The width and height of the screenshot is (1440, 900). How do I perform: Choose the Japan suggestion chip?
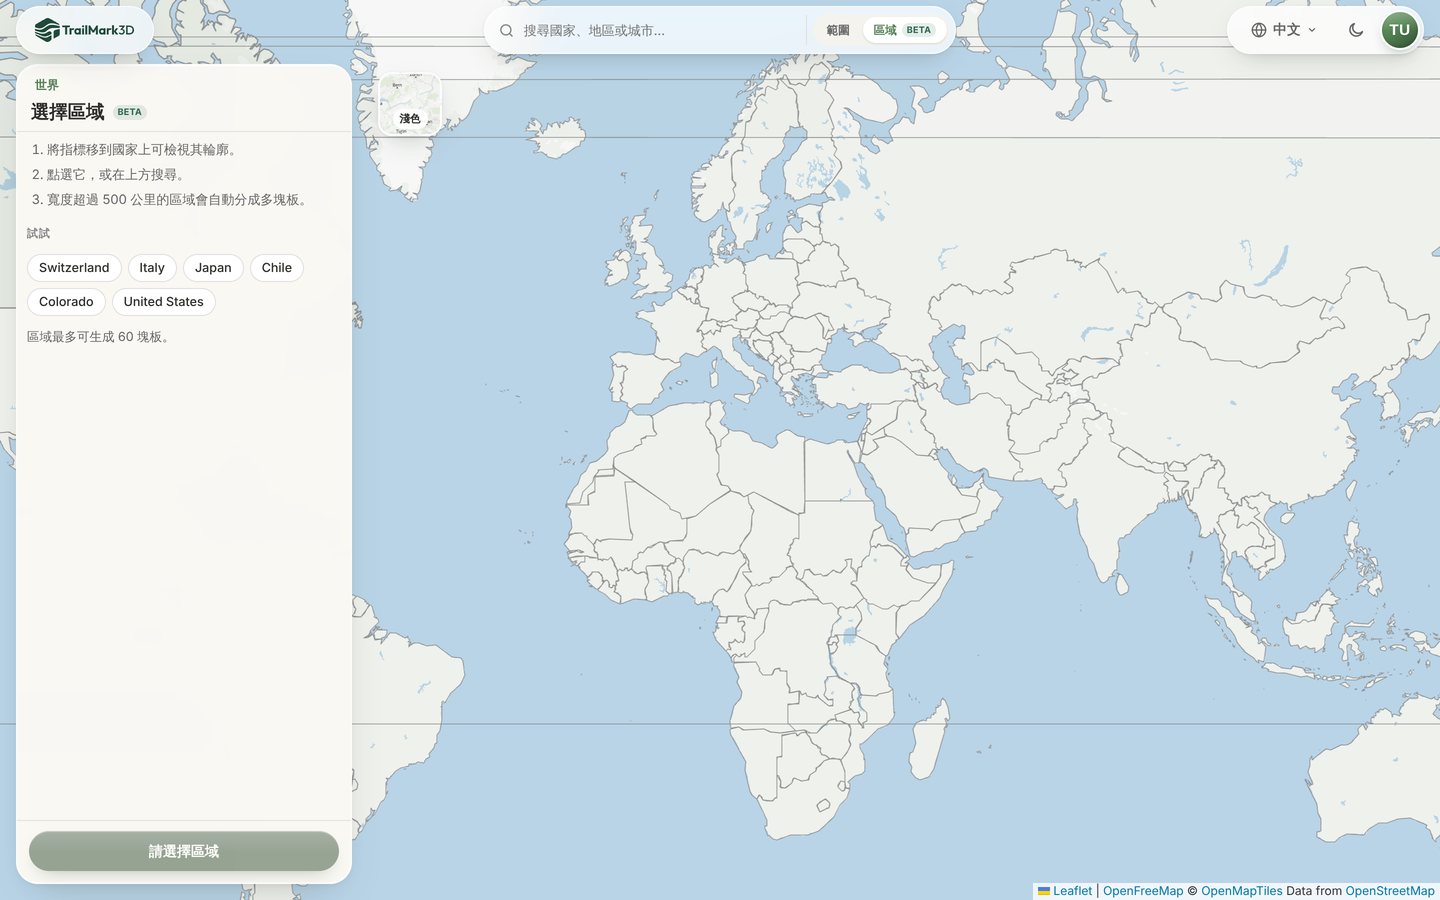pyautogui.click(x=213, y=268)
